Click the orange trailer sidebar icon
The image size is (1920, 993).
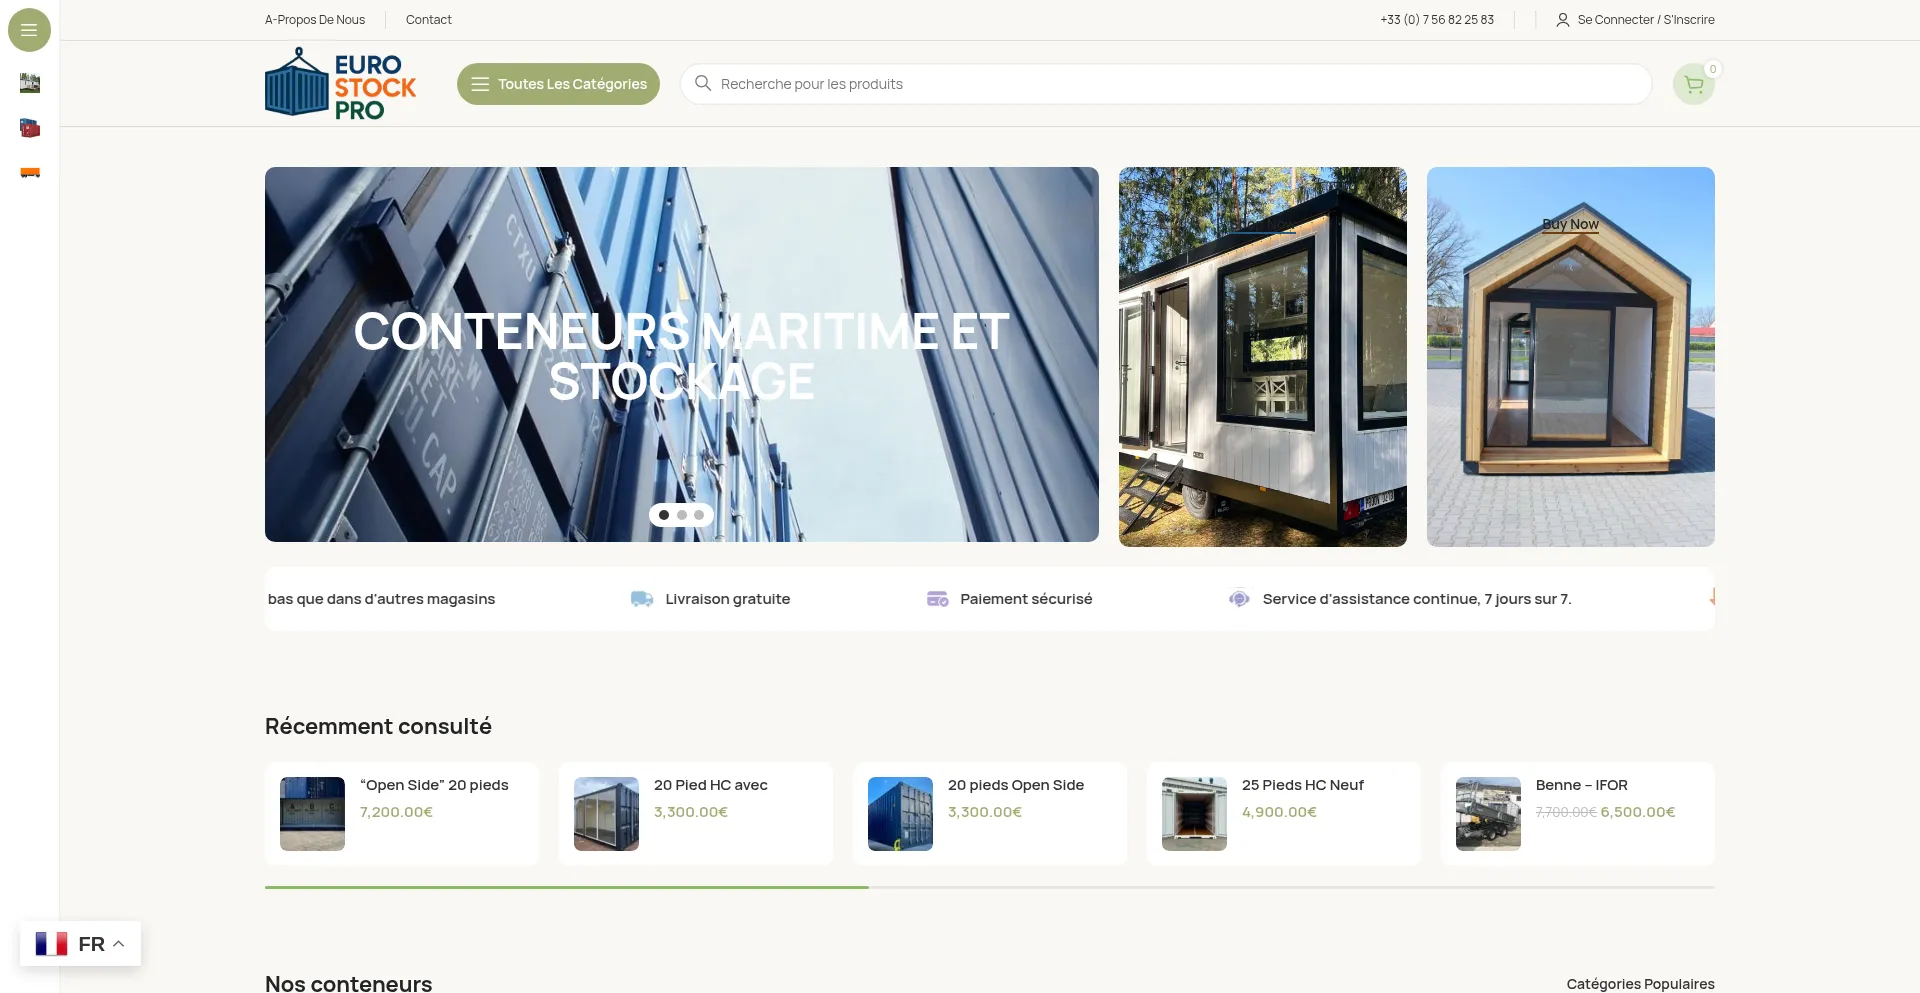30,173
